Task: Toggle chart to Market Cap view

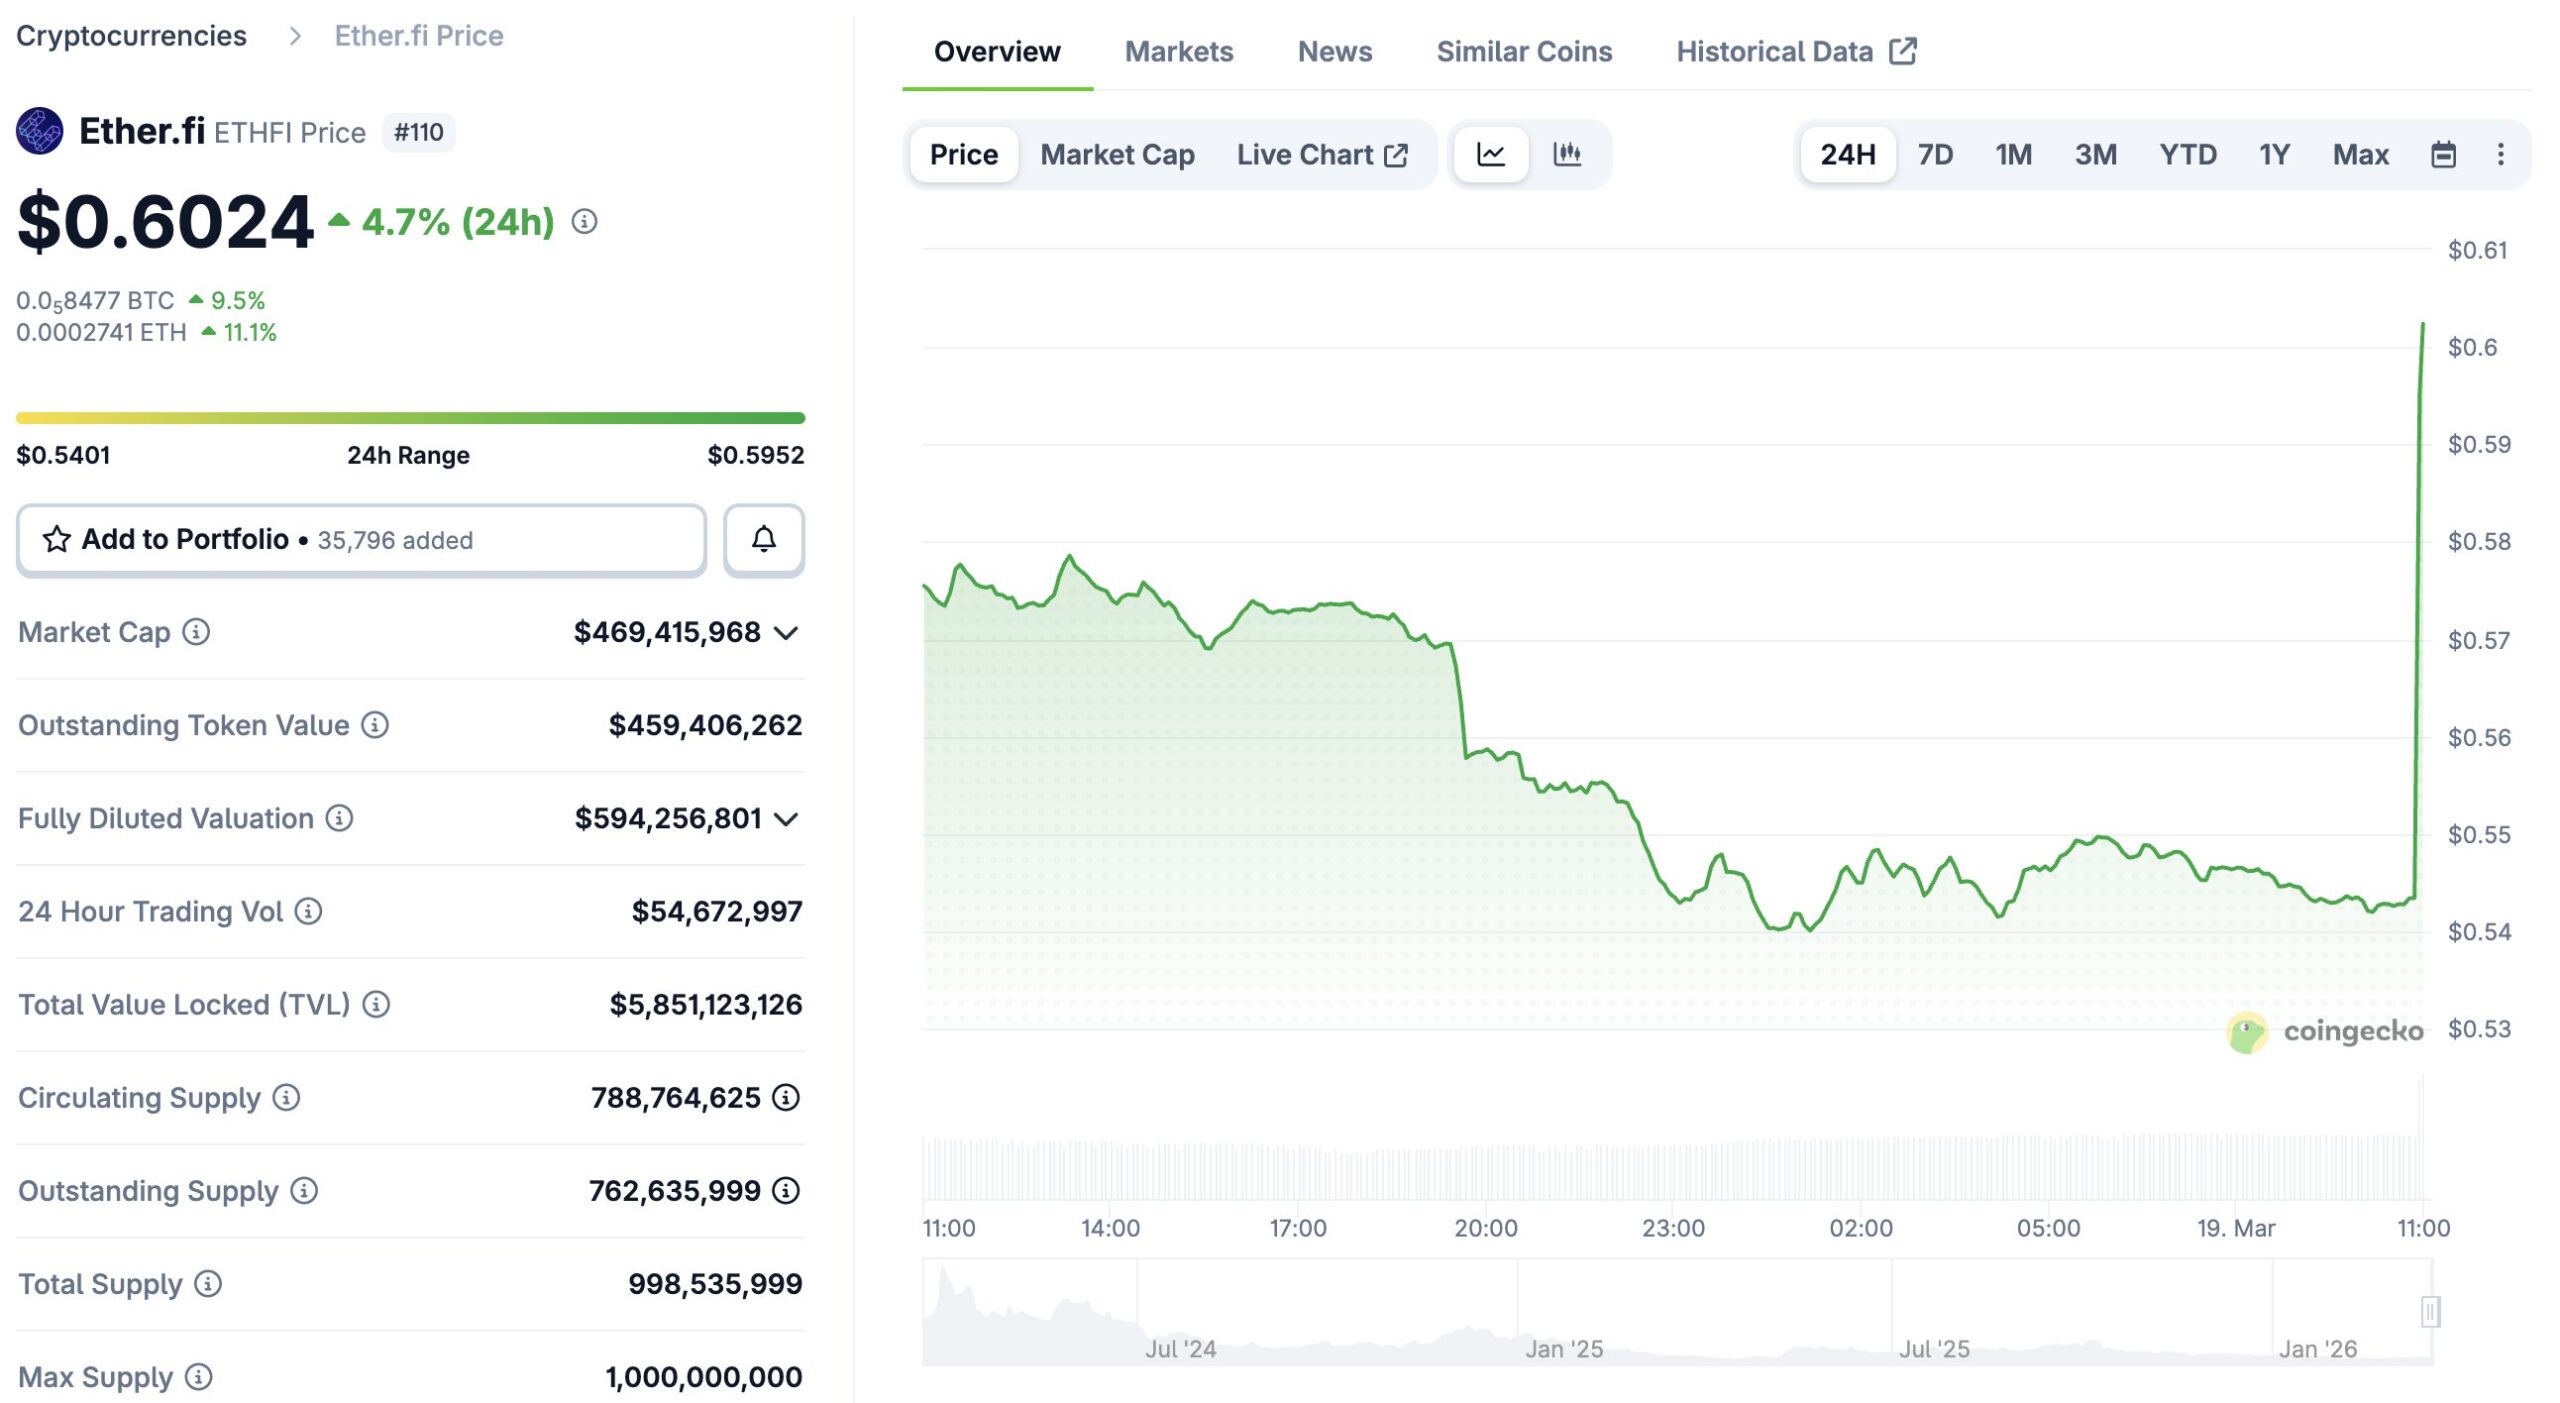Action: [x=1117, y=155]
